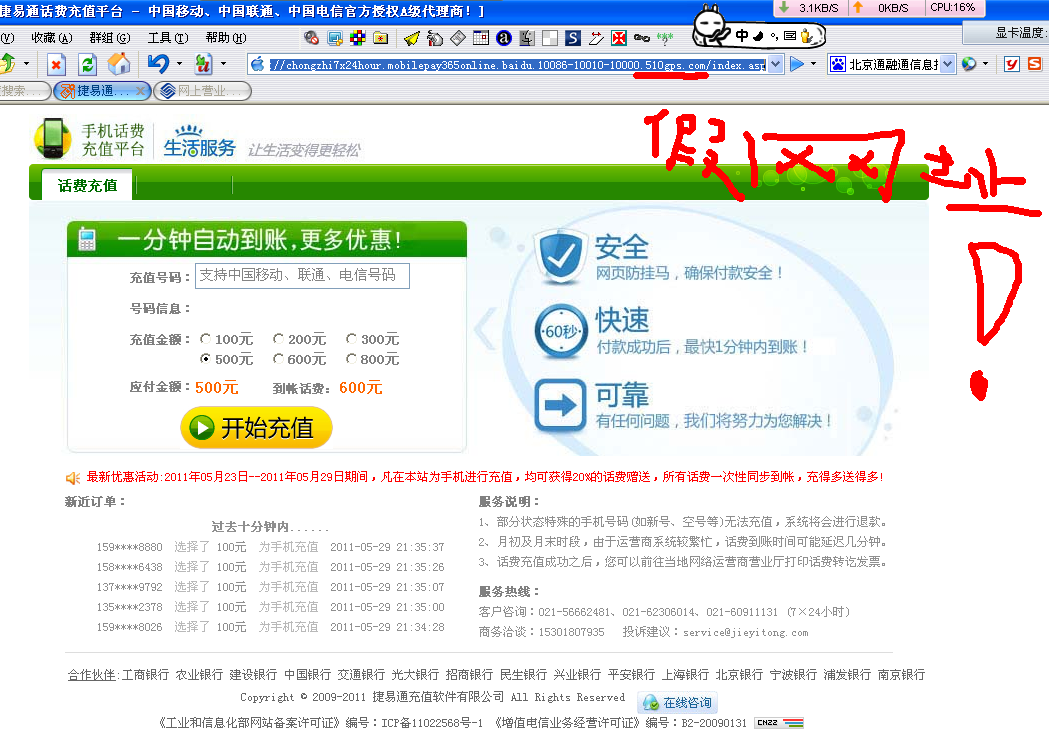Select the 600元 recharge amount
1049x745 pixels.
click(x=278, y=358)
